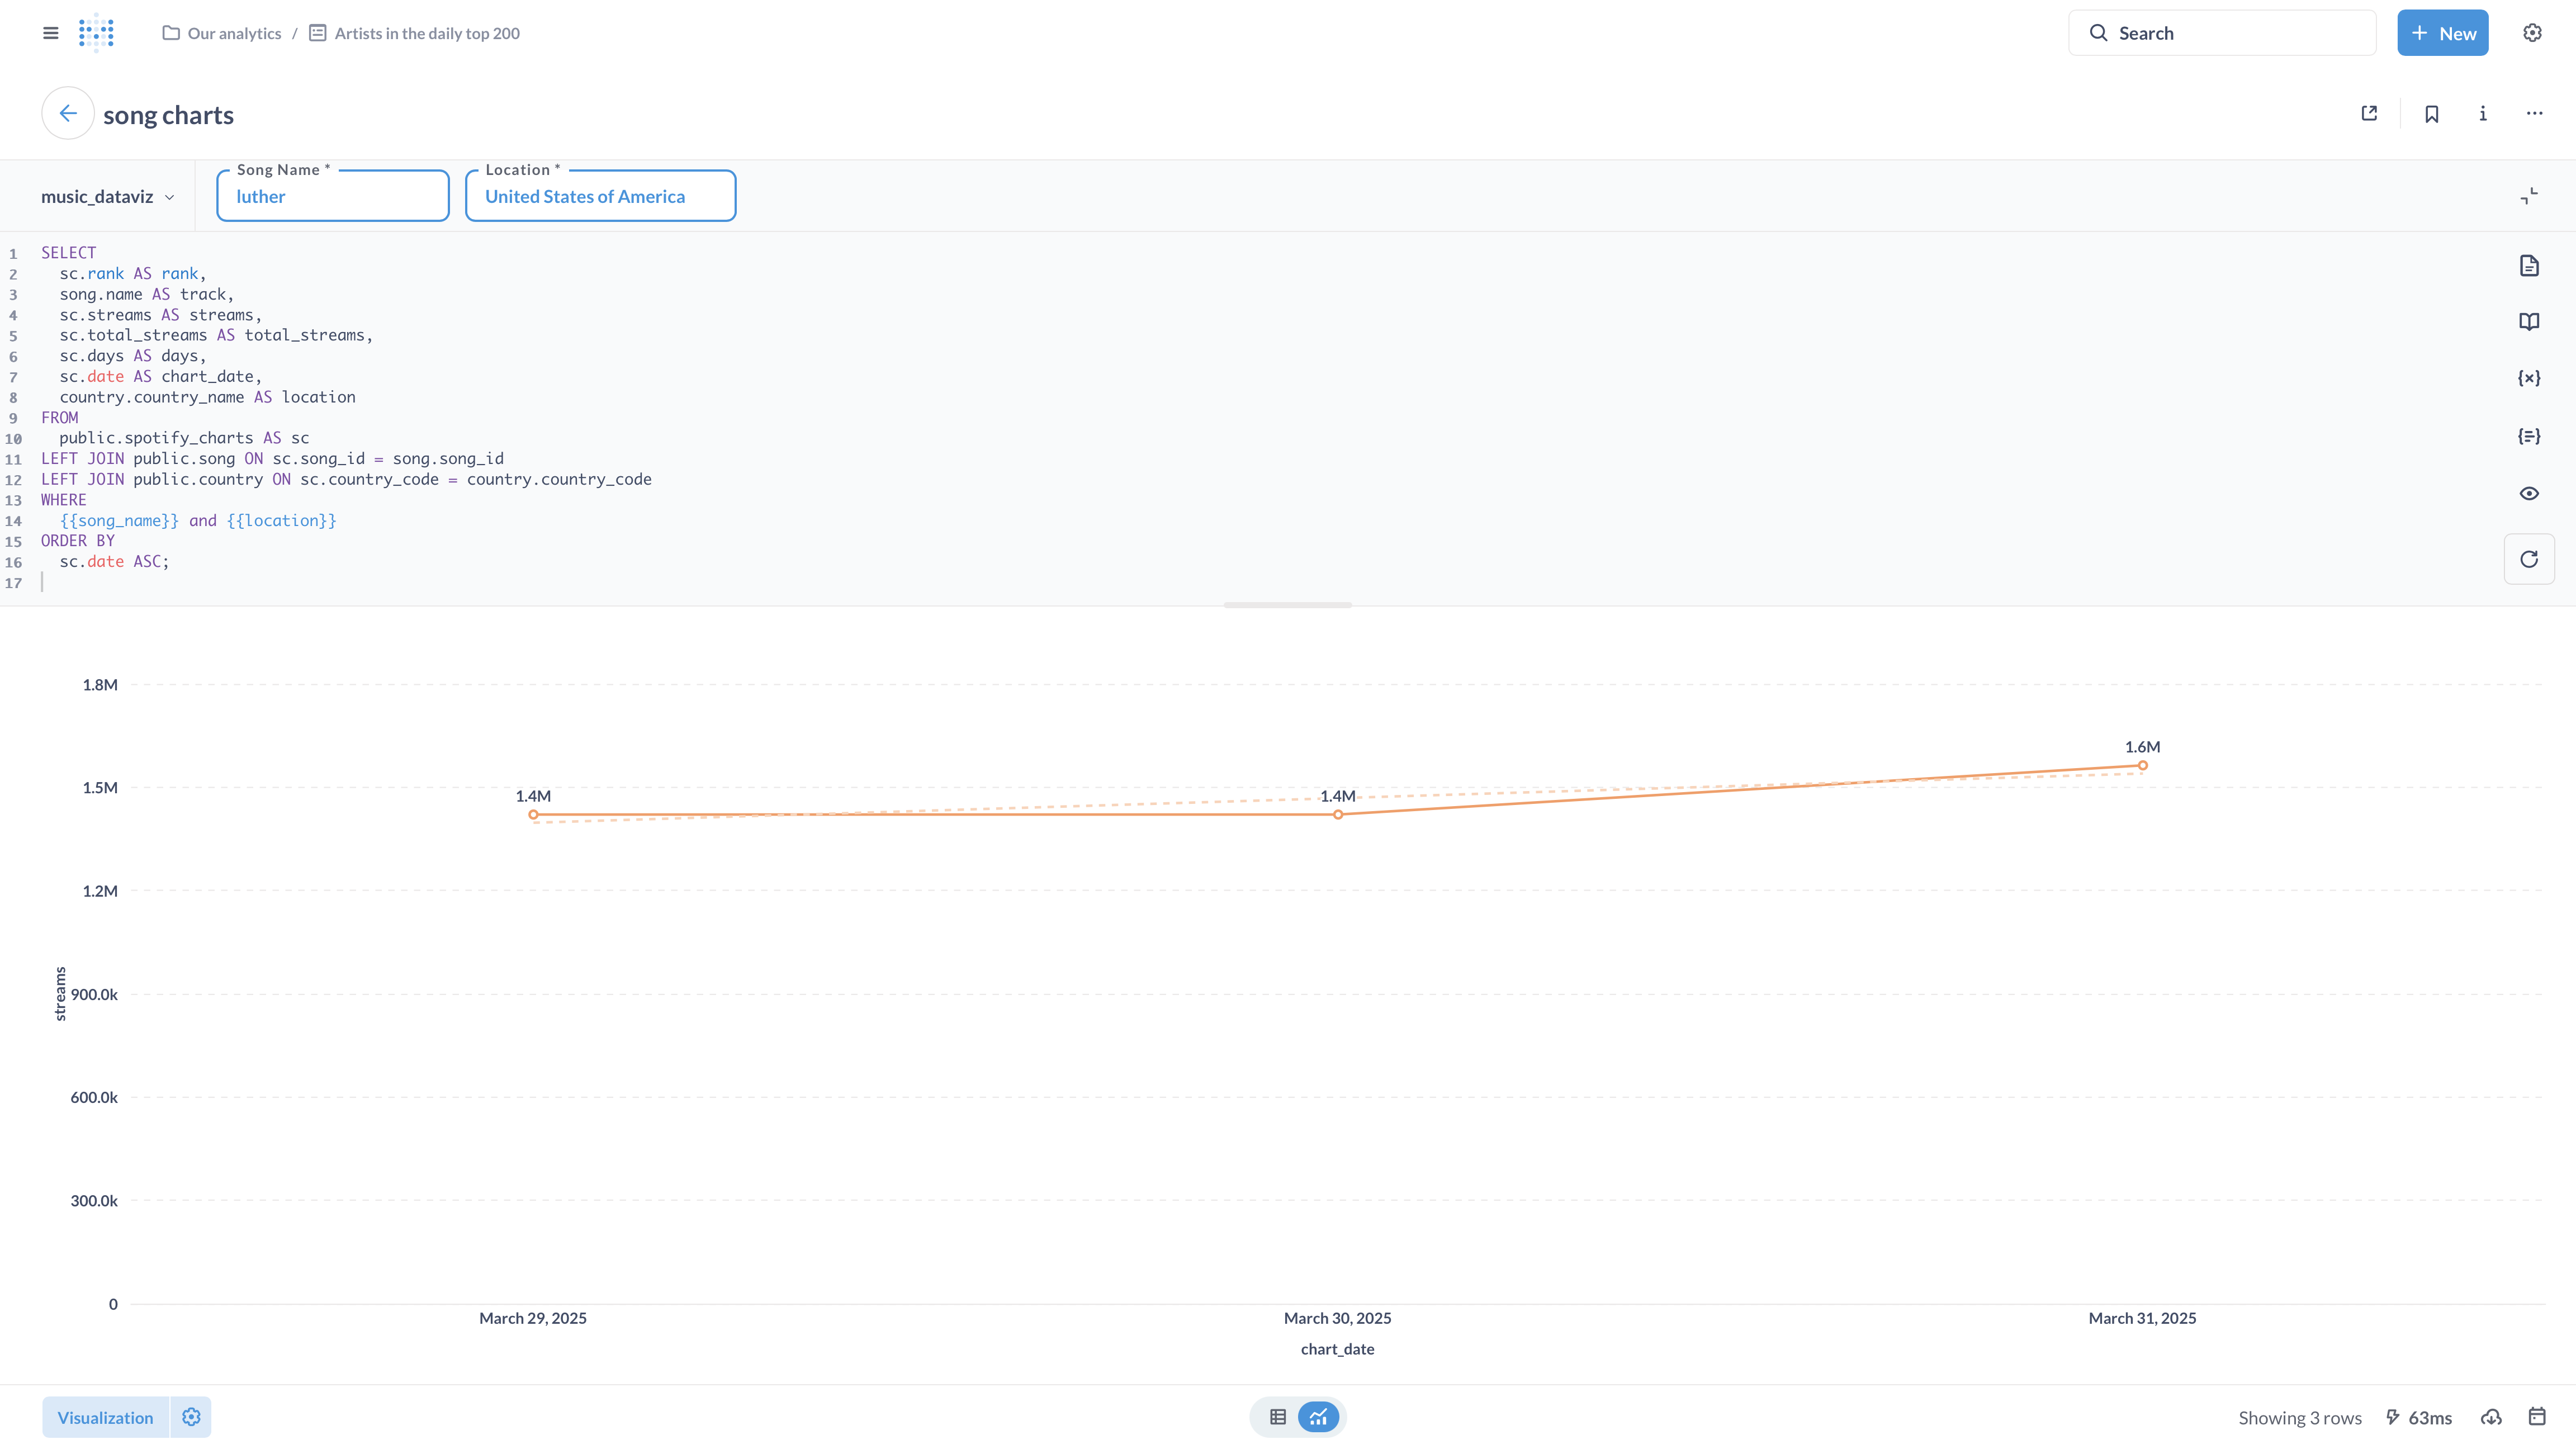Open the SQL snippets icon
Image resolution: width=2576 pixels, height=1449 pixels.
pos(2529,436)
